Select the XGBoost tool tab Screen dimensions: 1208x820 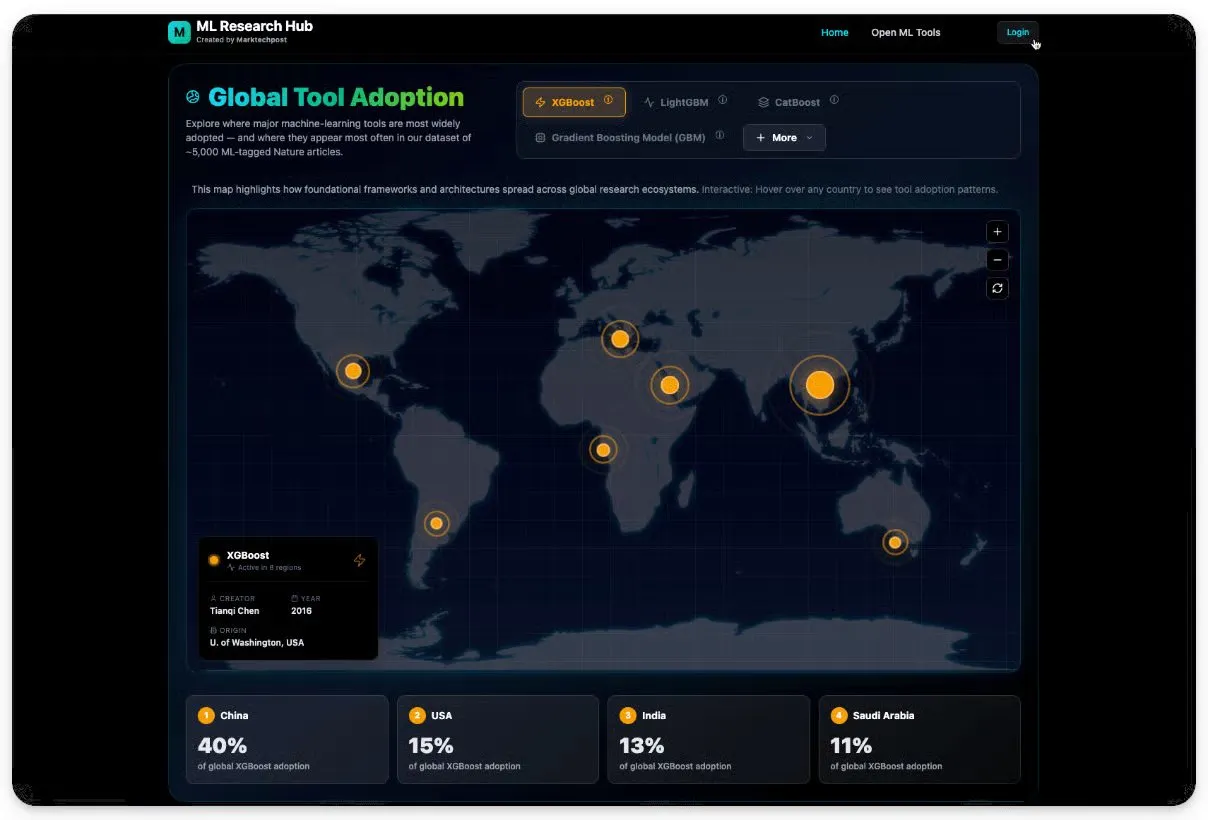pos(574,102)
